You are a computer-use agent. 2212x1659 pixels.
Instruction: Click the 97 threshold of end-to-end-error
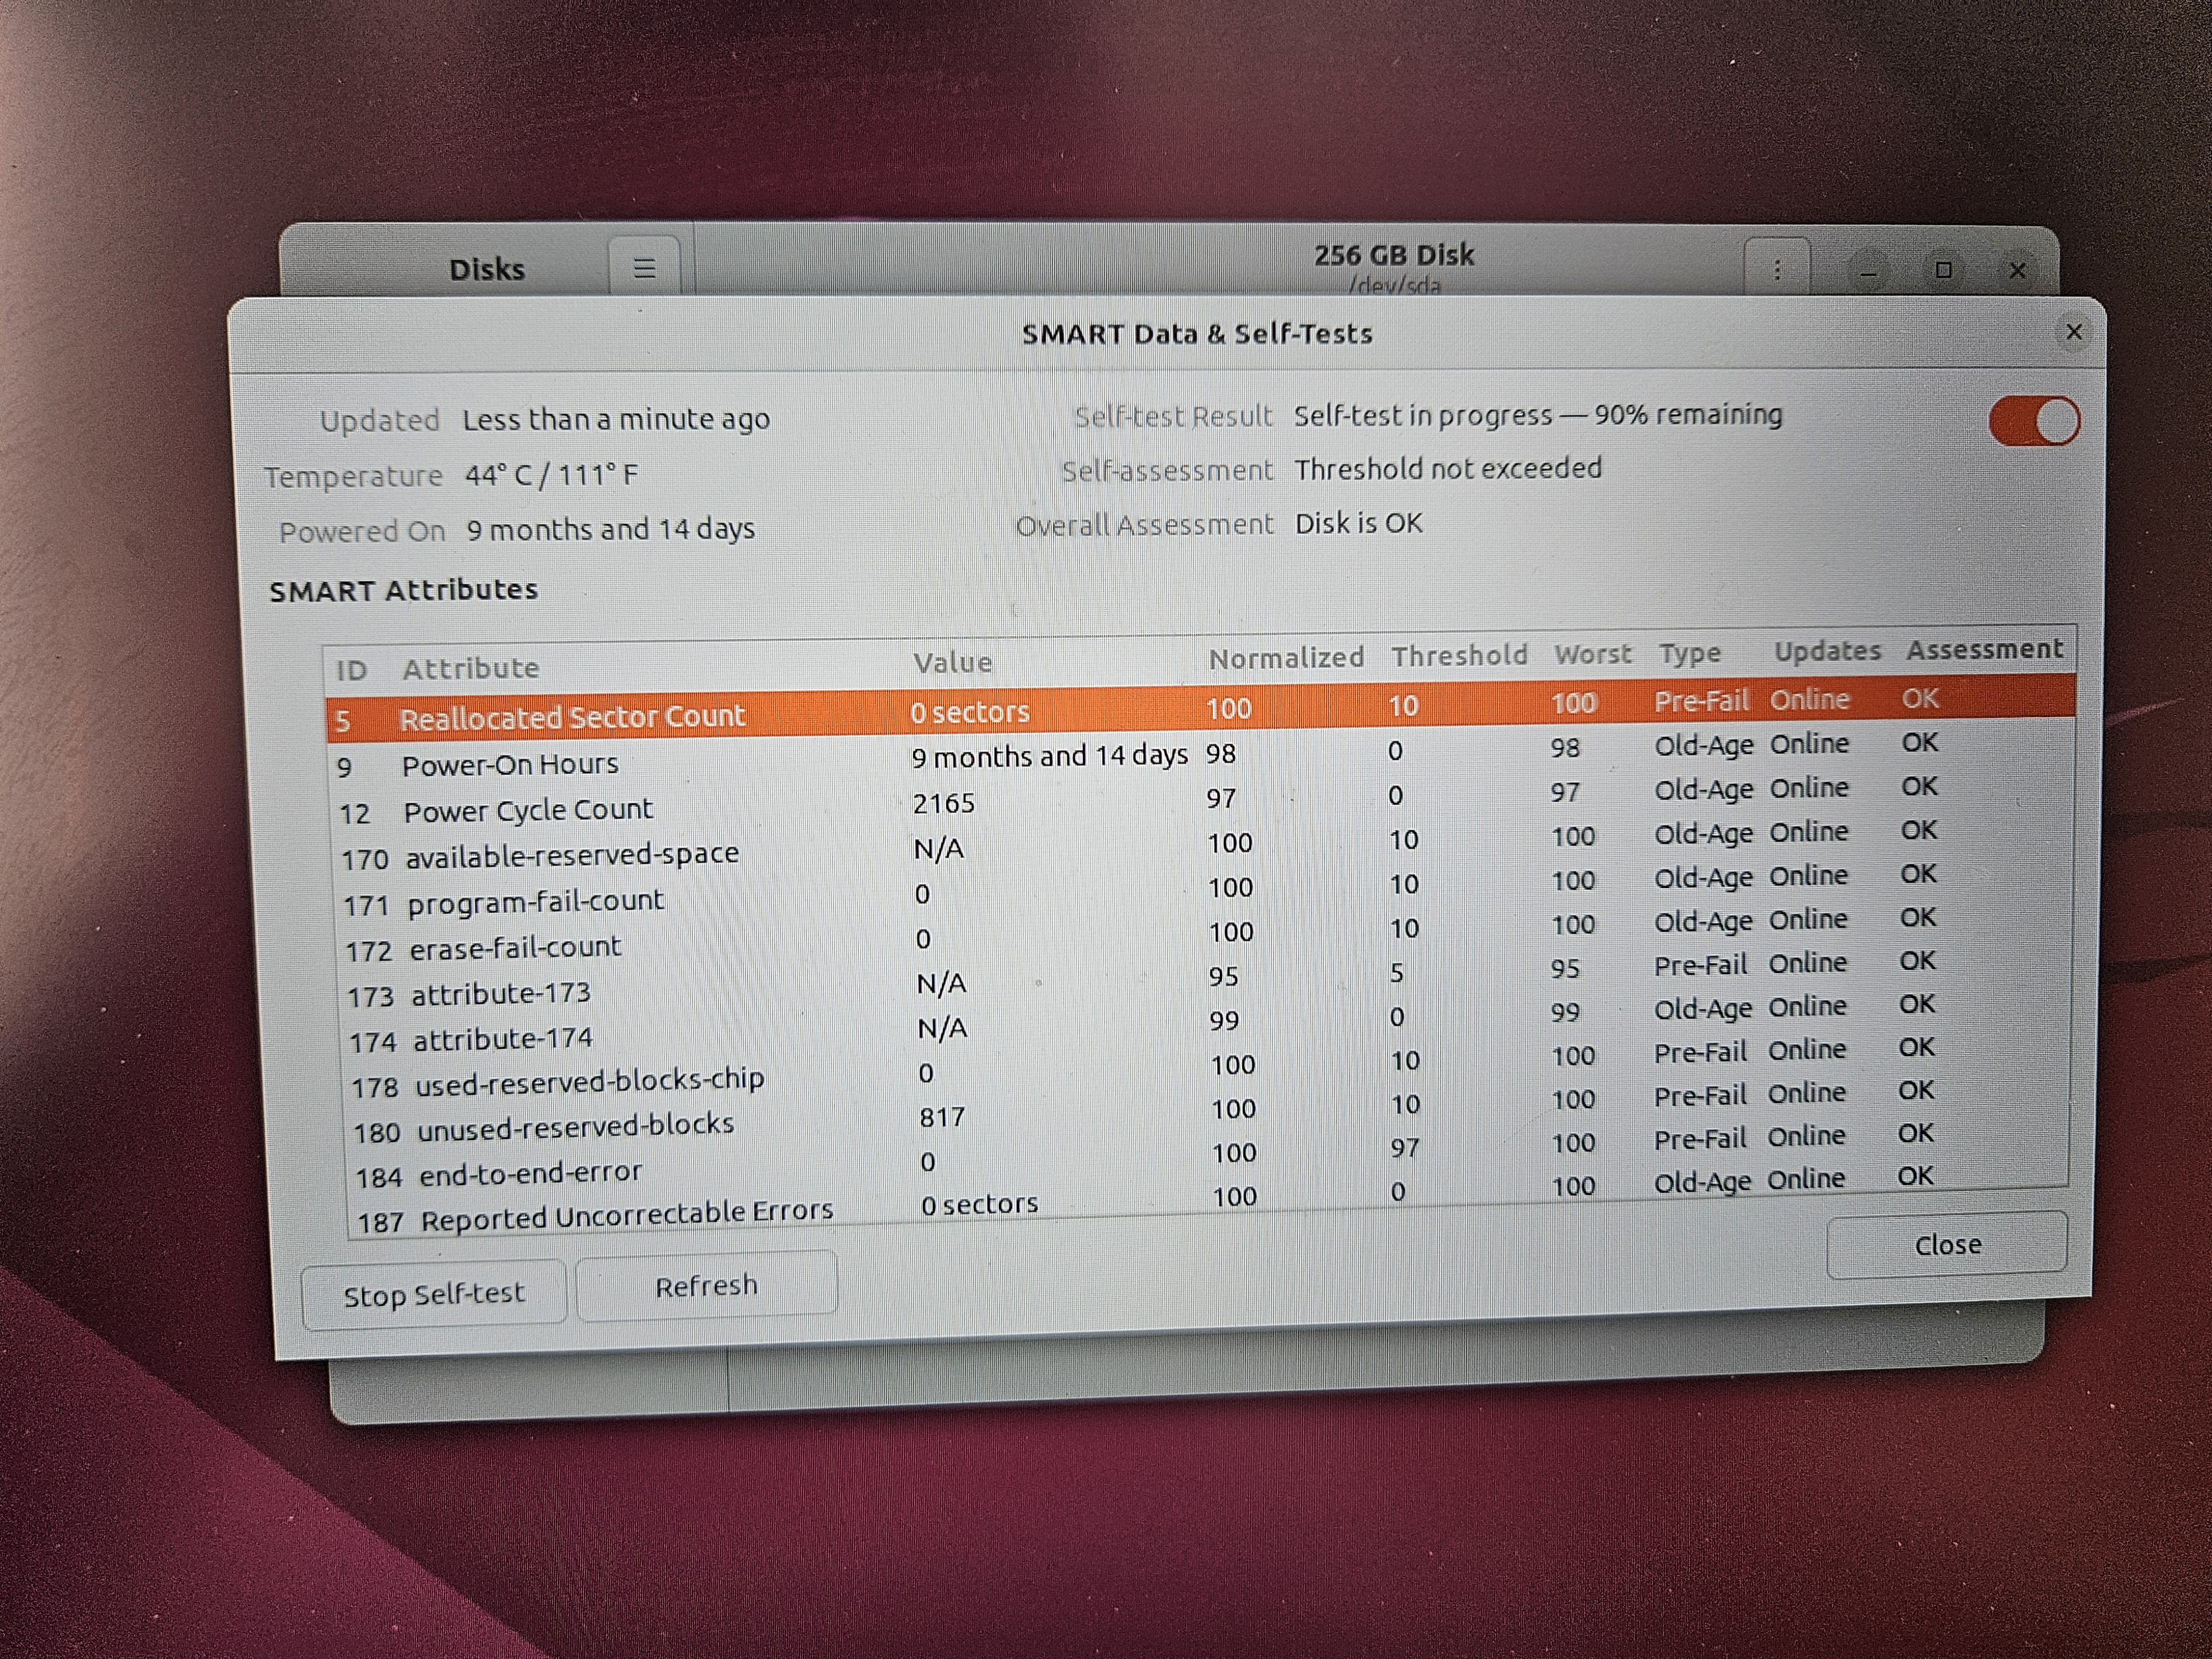pos(1404,1148)
